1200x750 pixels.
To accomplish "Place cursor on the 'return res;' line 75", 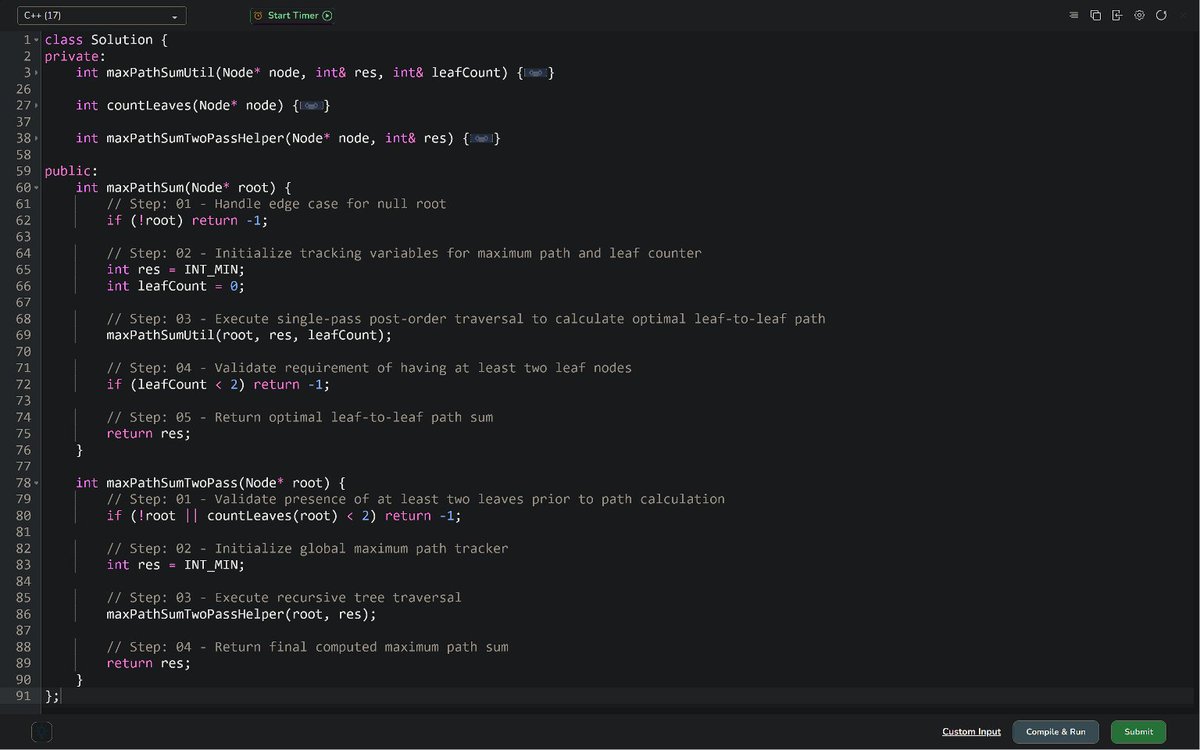I will (148, 434).
